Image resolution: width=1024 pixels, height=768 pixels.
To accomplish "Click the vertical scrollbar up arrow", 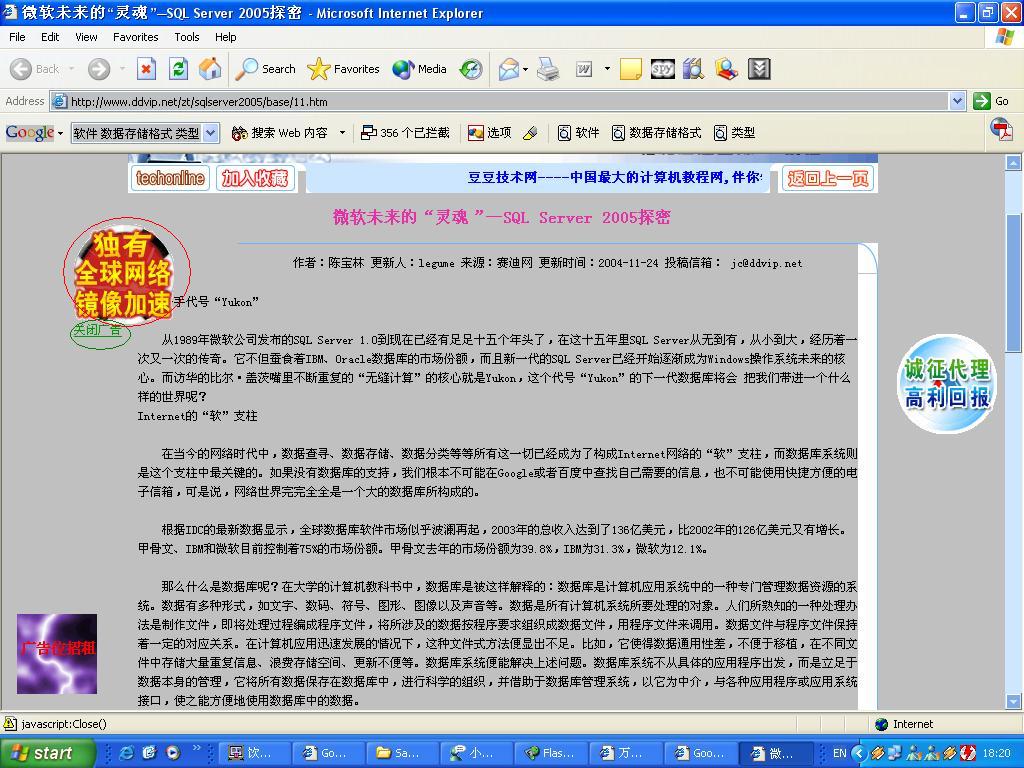I will coord(1014,162).
